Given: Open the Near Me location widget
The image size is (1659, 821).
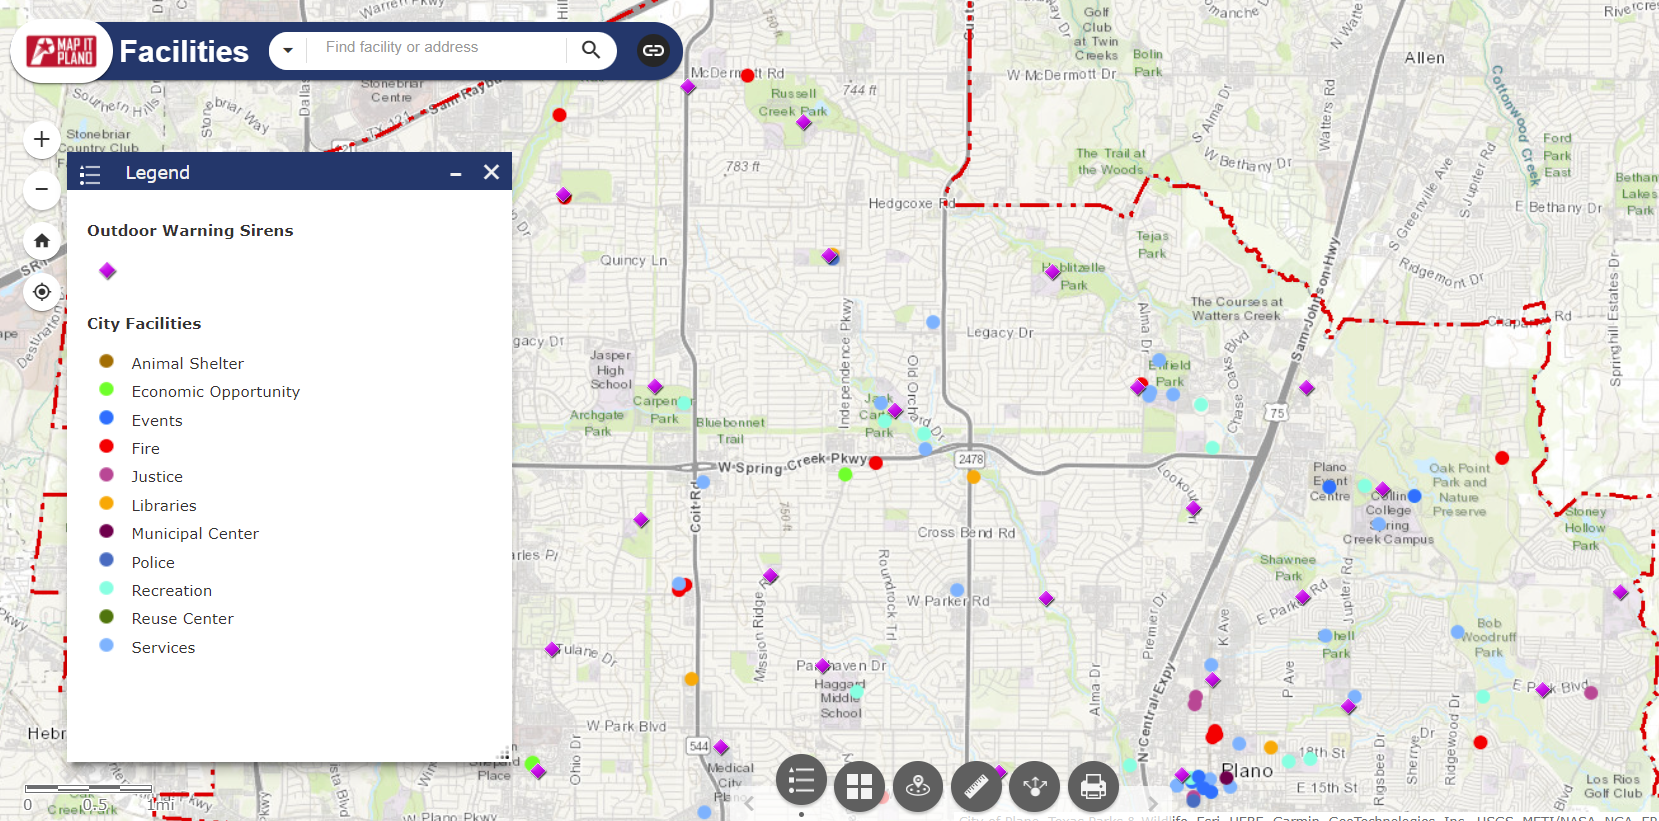Looking at the screenshot, I should pos(918,786).
